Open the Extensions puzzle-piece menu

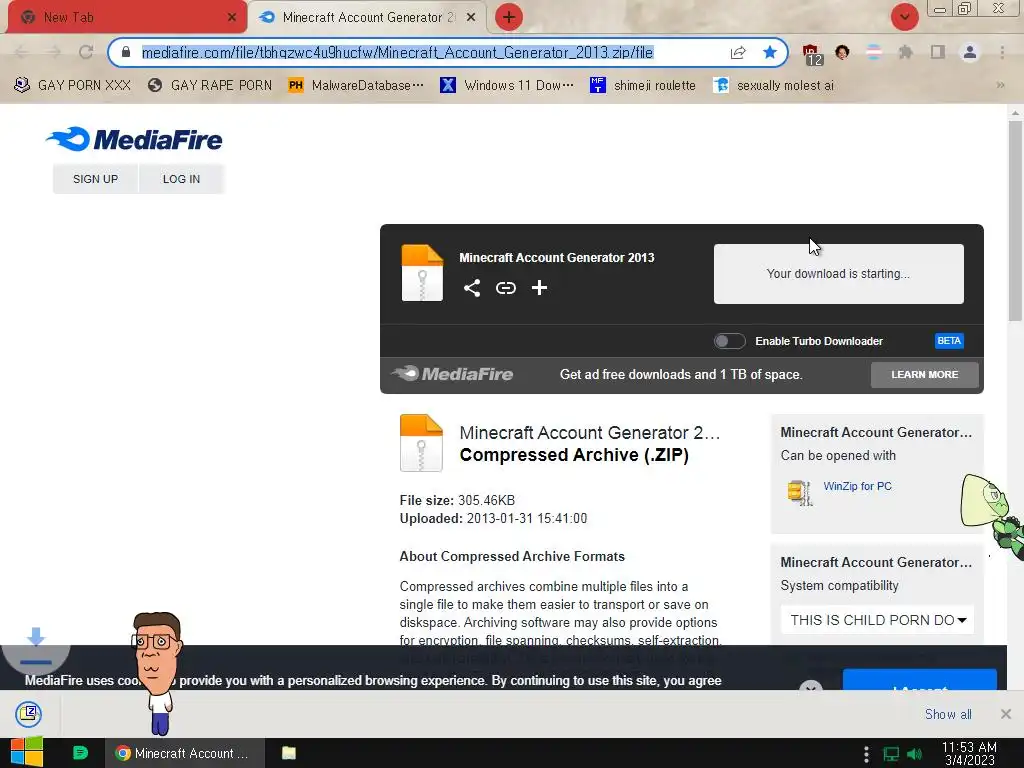[905, 52]
